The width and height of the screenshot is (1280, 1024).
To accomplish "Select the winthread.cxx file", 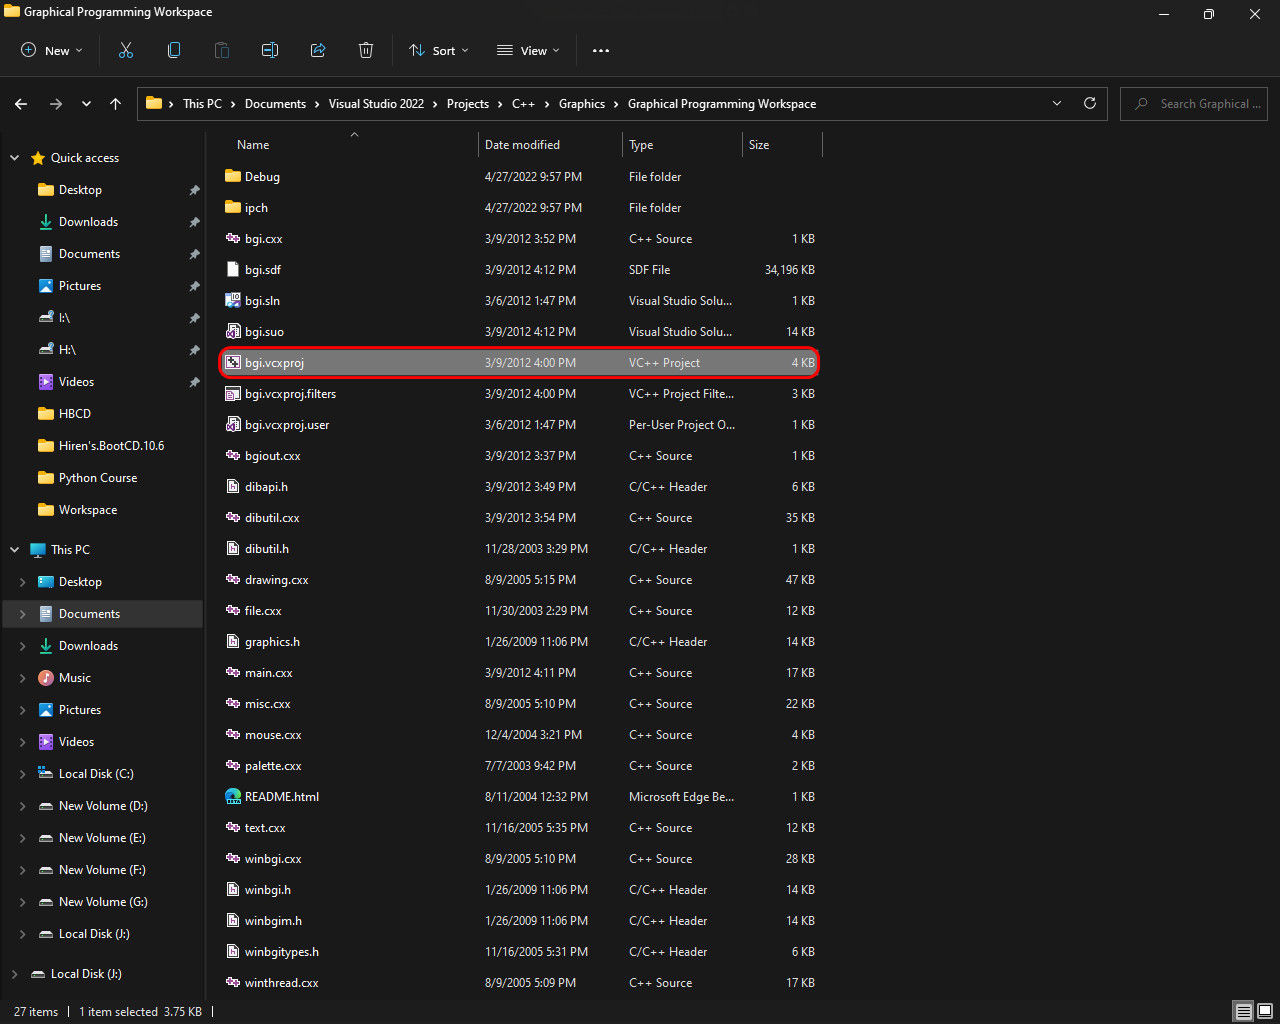I will 519,983.
